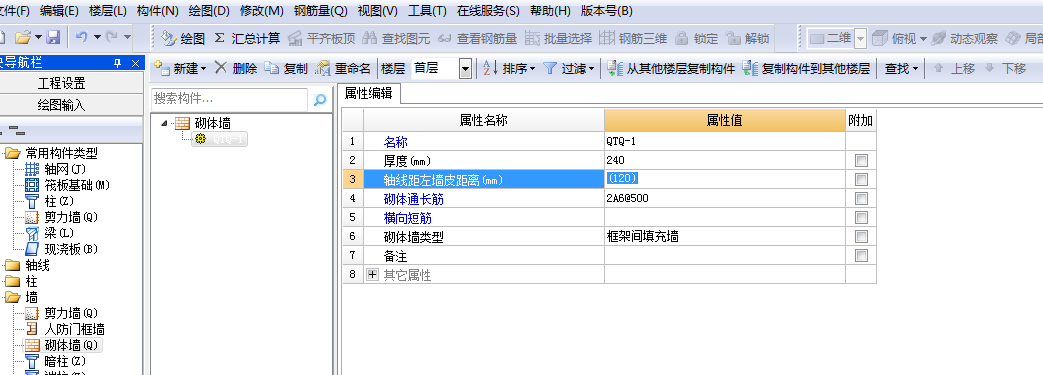The width and height of the screenshot is (1043, 375).
Task: Click 查看钢筋量 toolbar item
Action: pyautogui.click(x=478, y=39)
